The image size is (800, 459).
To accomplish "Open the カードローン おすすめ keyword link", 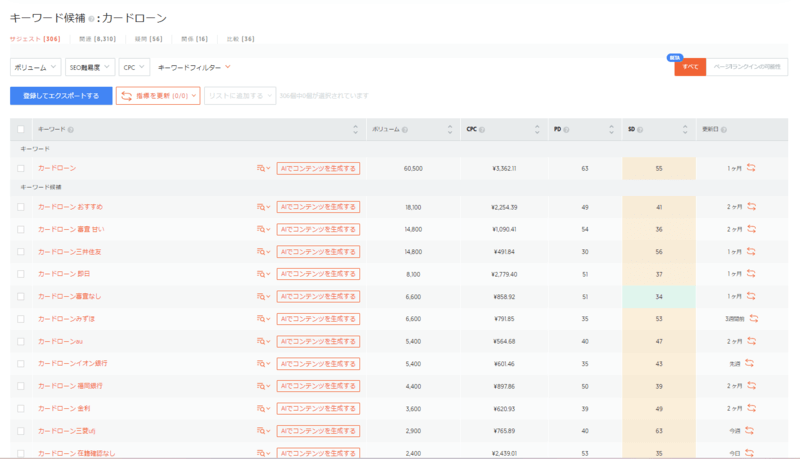I will [x=70, y=207].
